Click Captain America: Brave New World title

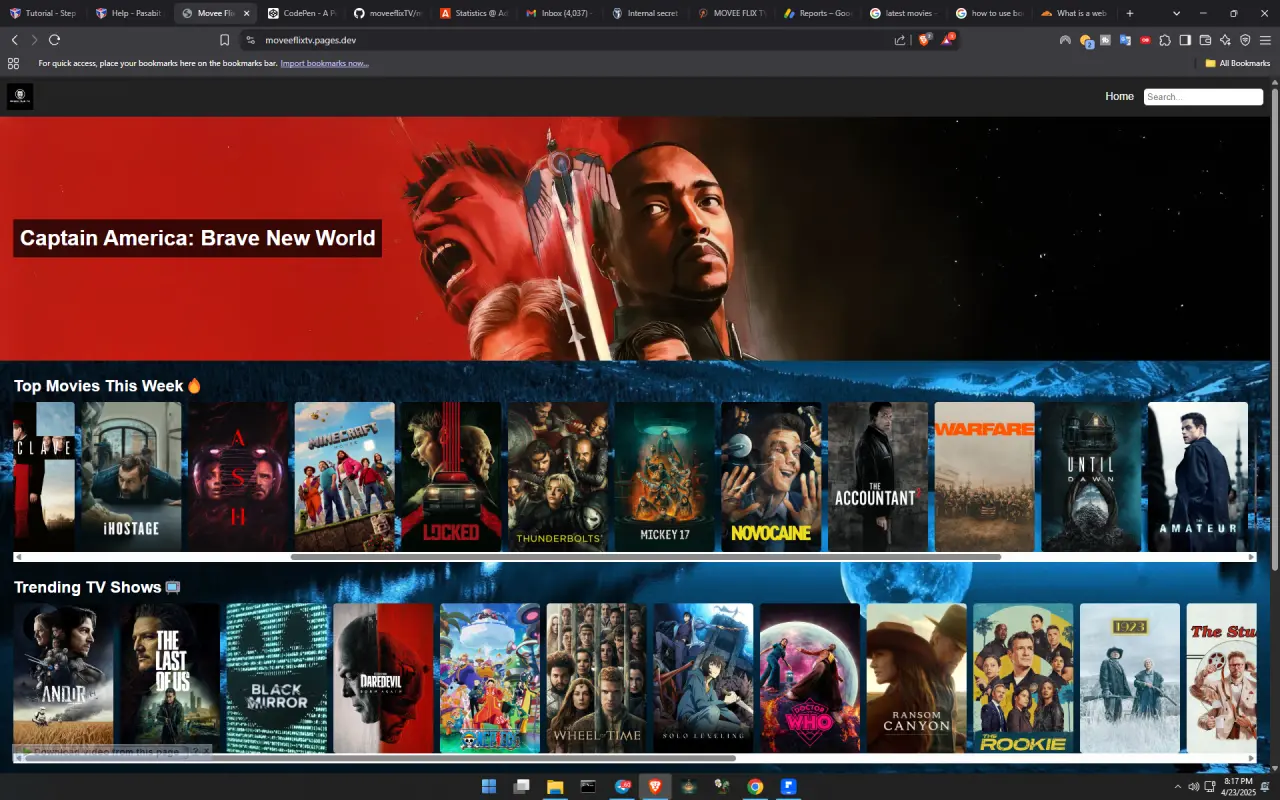point(198,238)
